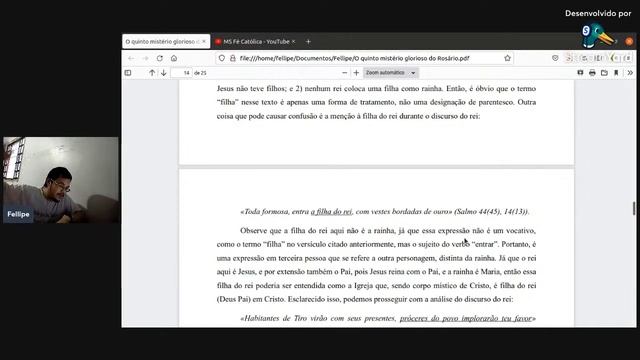Click Fellipe's webcam video thumbnail

tap(61, 180)
